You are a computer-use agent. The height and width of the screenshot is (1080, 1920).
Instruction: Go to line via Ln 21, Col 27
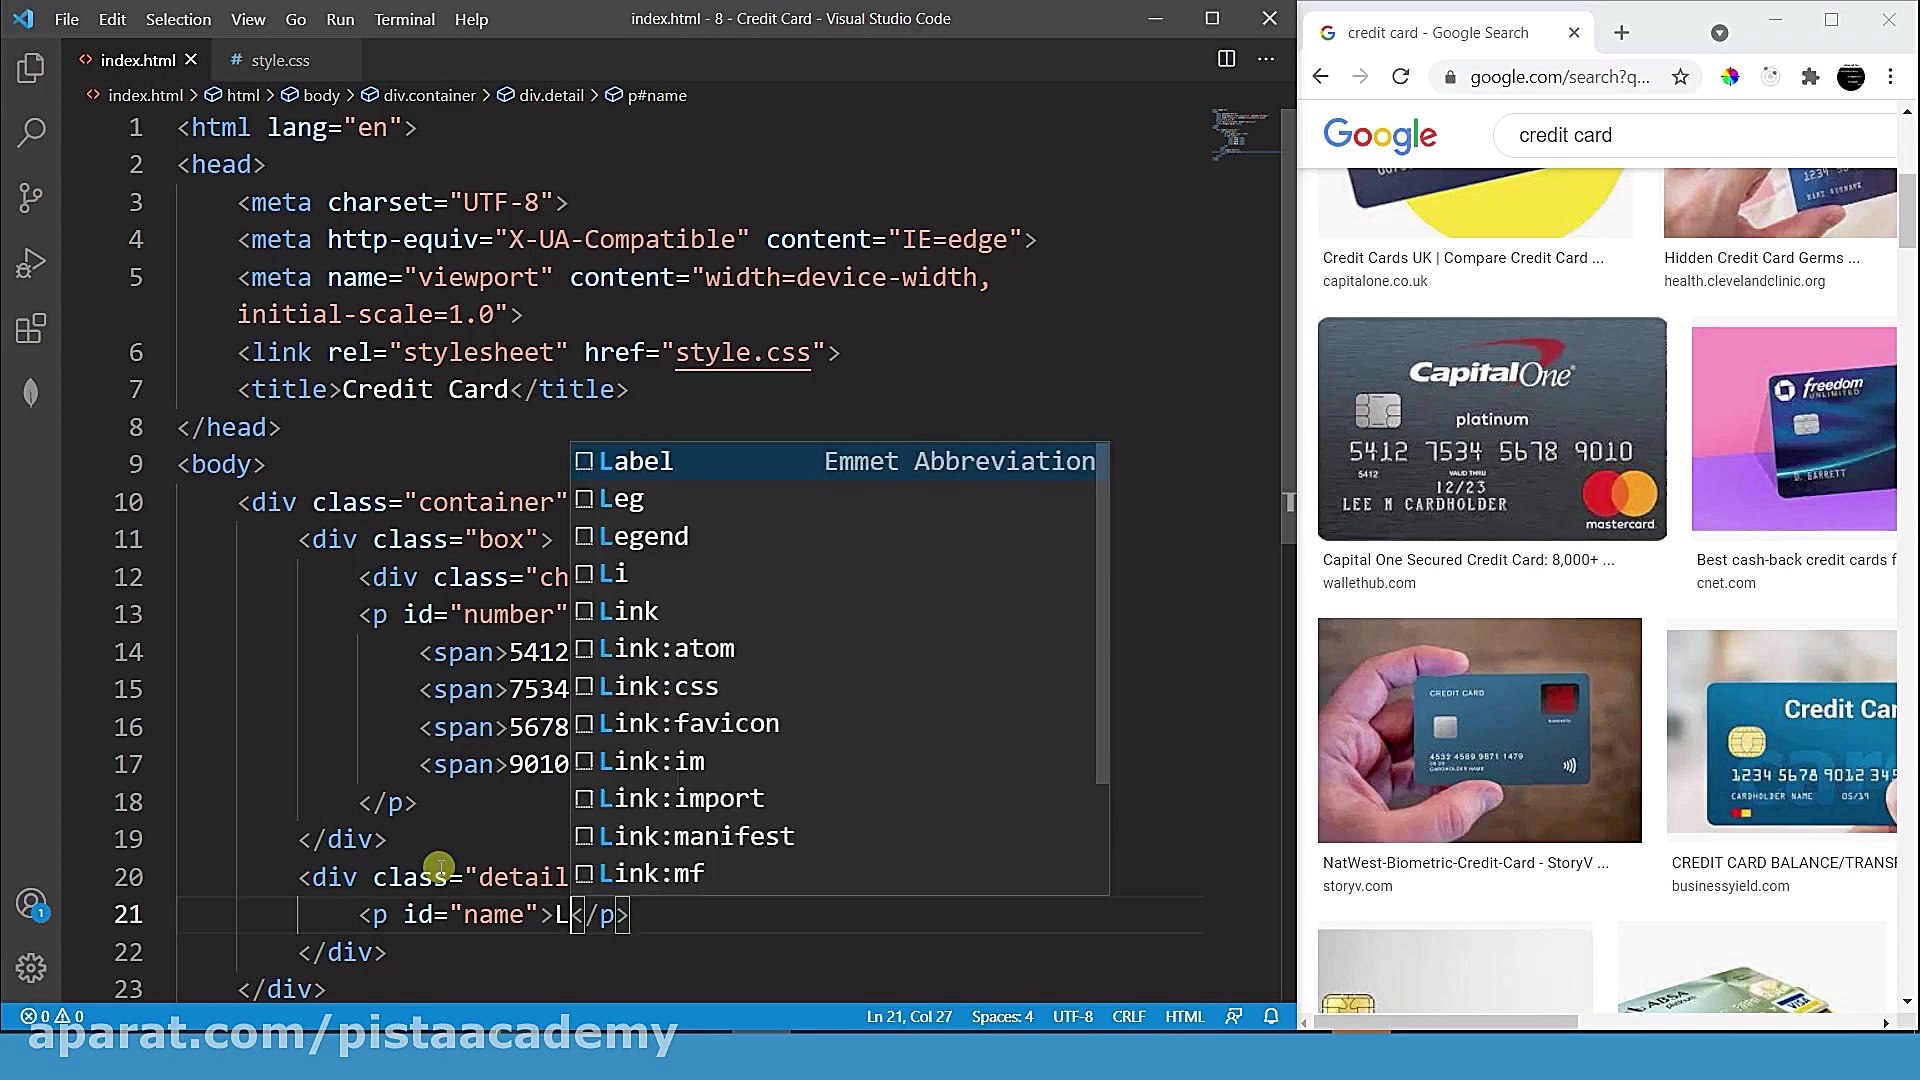tap(909, 1016)
